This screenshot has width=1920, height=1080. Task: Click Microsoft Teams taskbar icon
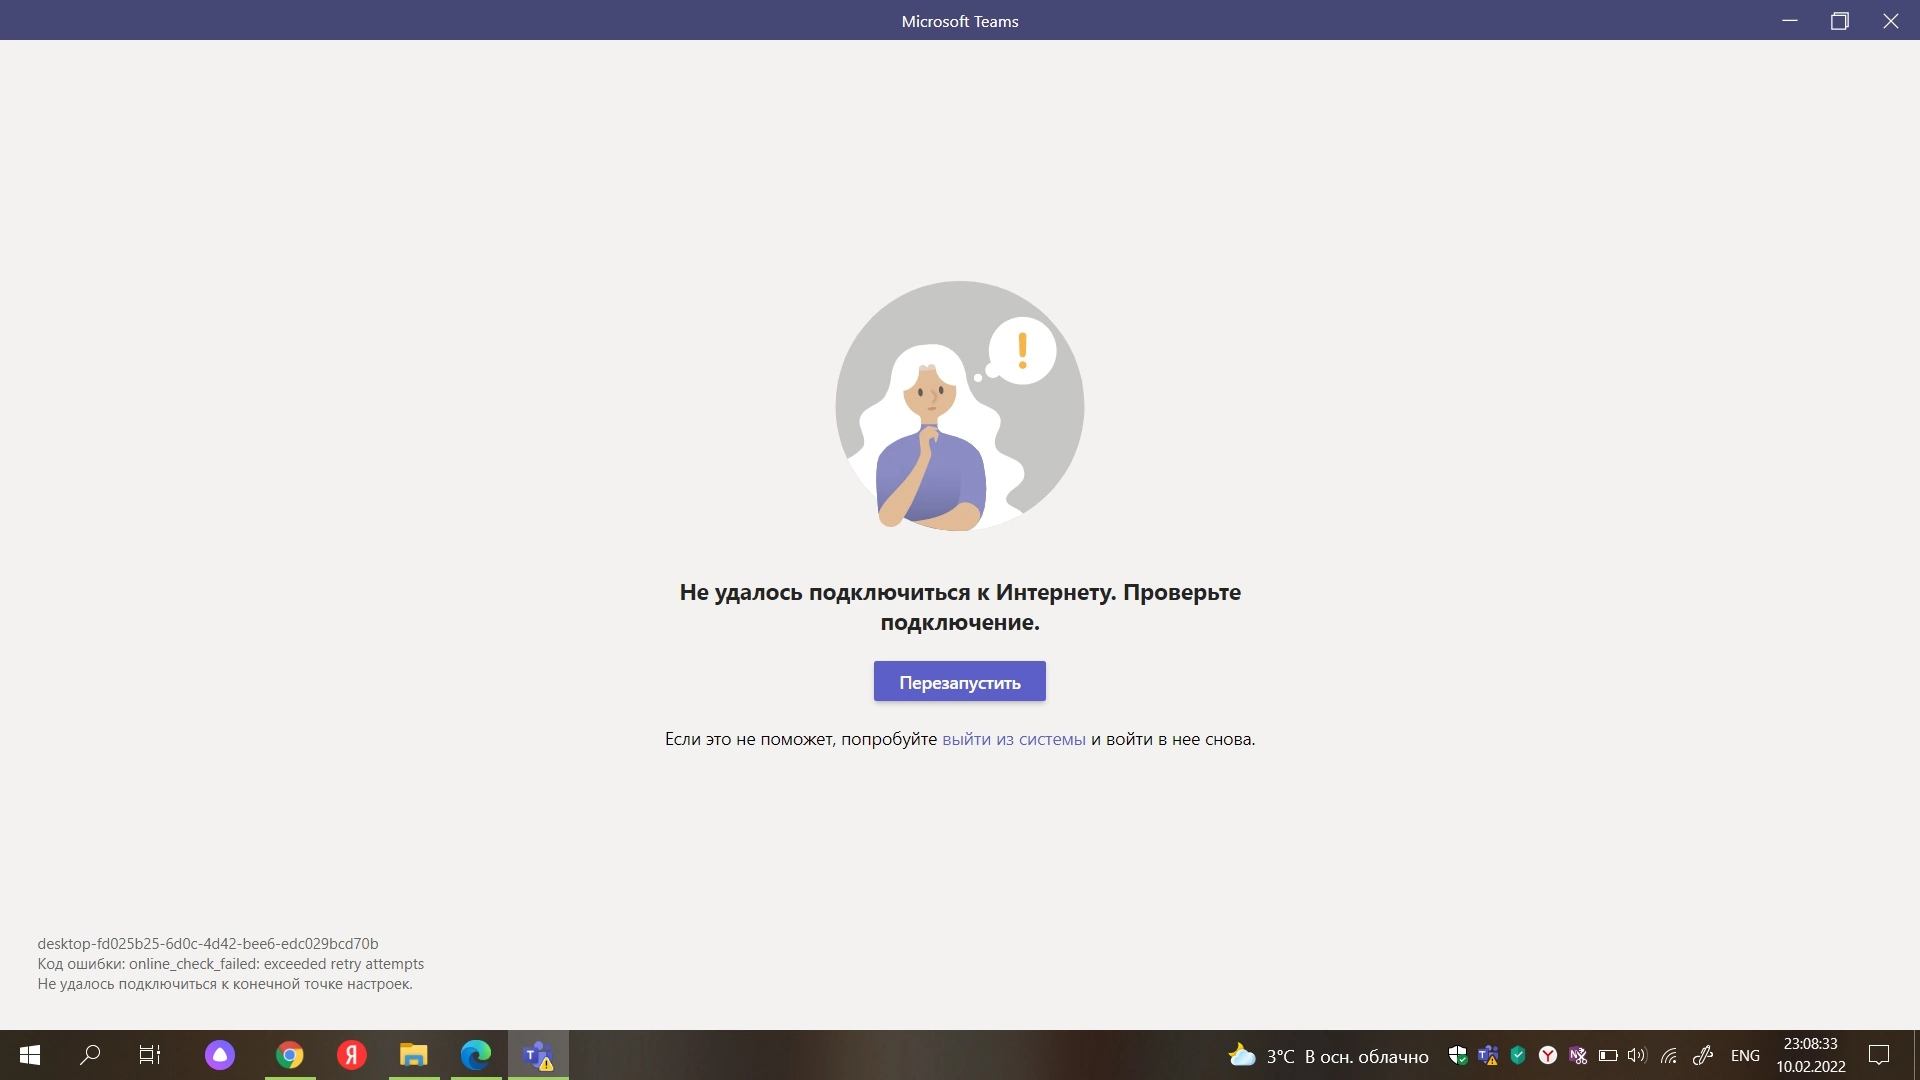[x=538, y=1055]
